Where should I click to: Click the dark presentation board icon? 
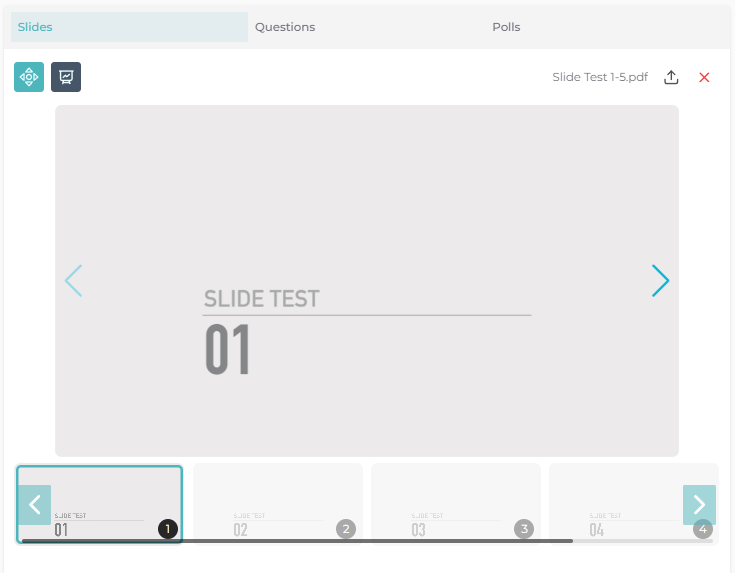(66, 77)
